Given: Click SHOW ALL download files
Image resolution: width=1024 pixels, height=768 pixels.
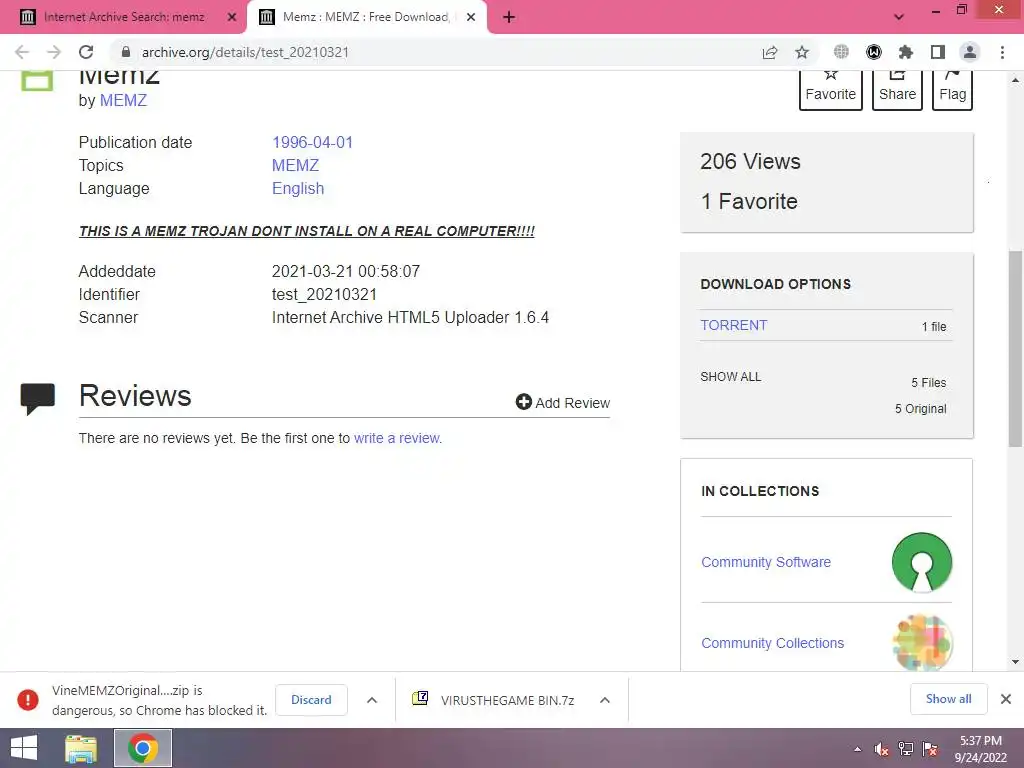Looking at the screenshot, I should click(x=731, y=377).
